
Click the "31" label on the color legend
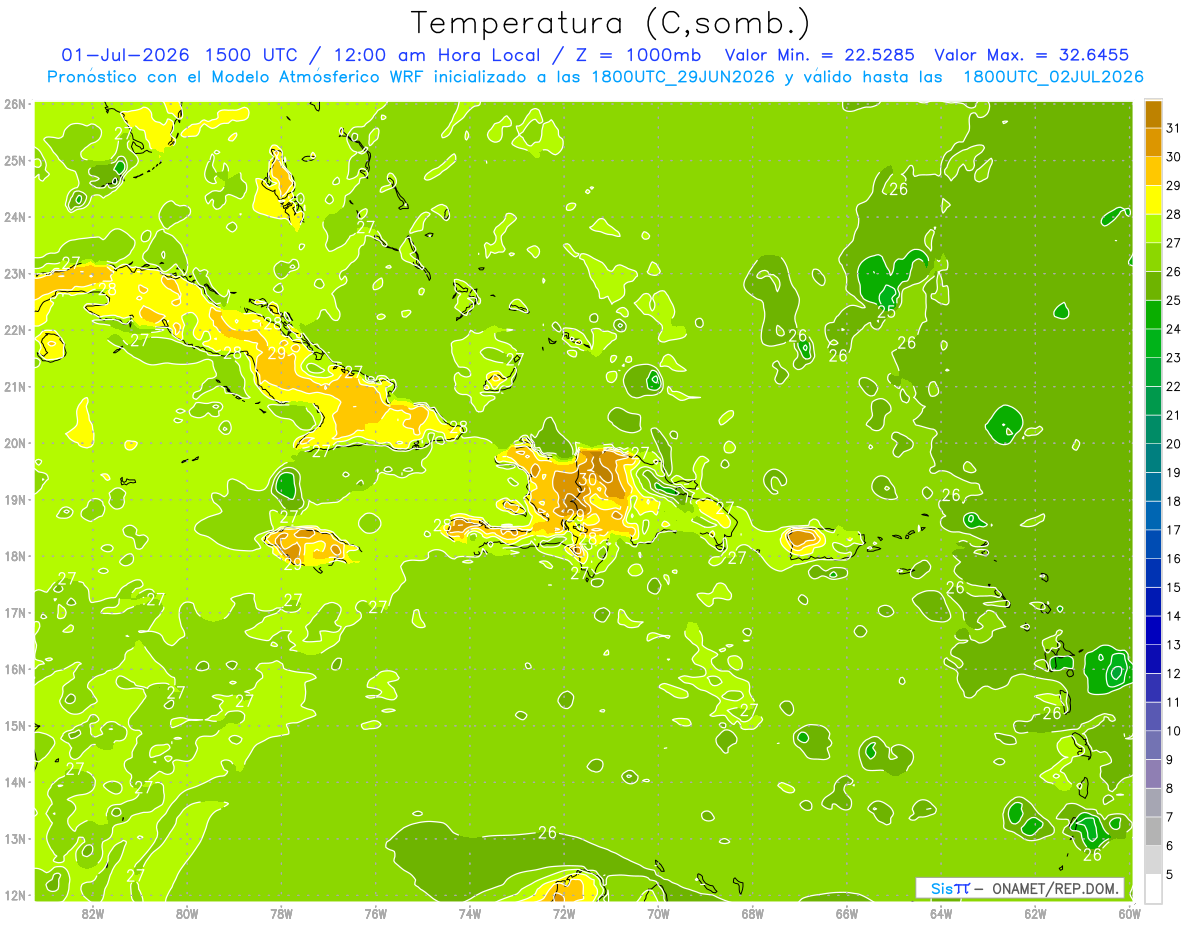[x=1173, y=128]
